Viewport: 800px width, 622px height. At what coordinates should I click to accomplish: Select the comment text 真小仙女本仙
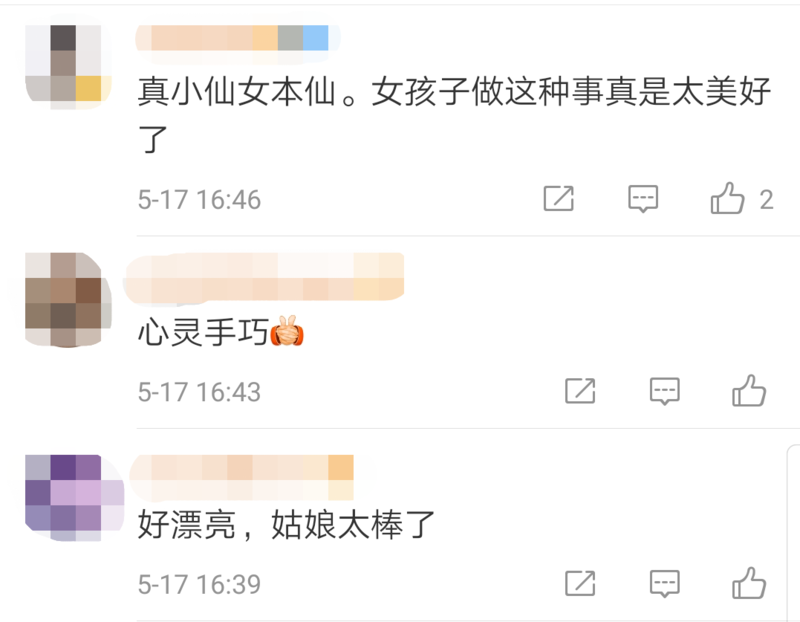(x=237, y=92)
